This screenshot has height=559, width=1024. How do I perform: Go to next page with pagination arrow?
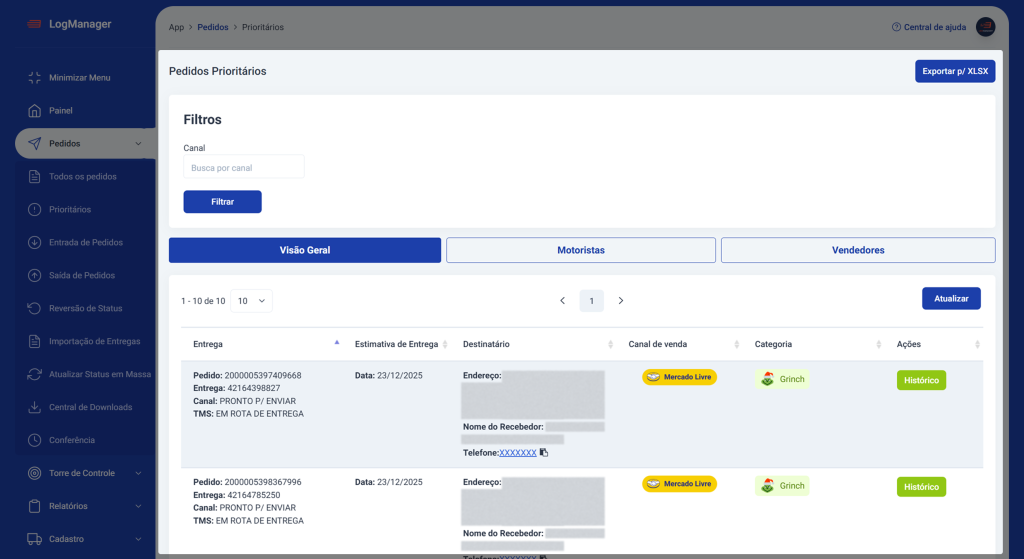pos(620,301)
